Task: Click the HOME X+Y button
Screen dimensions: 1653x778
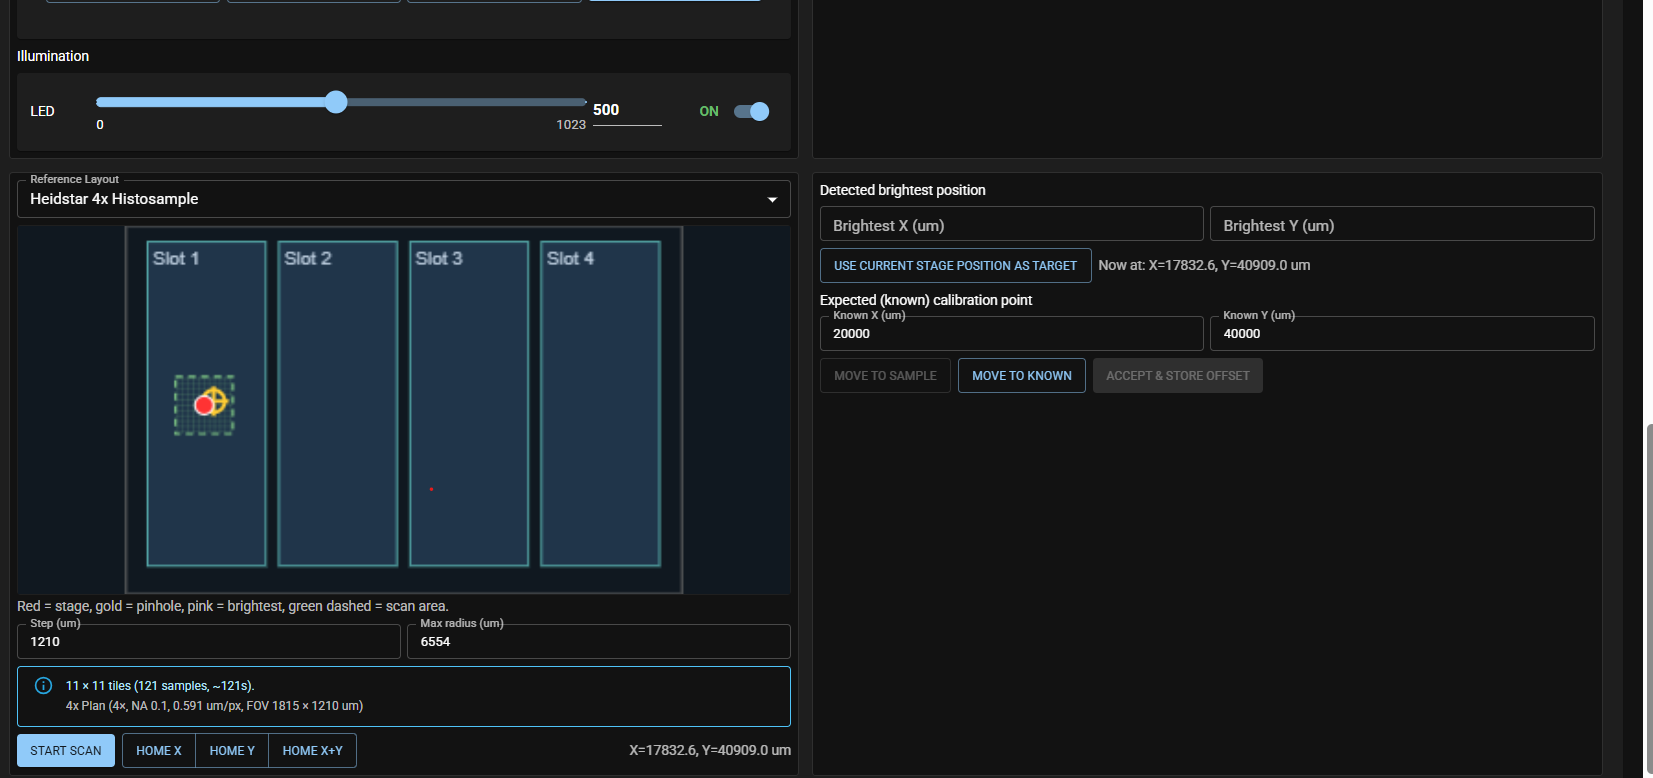Action: tap(312, 751)
